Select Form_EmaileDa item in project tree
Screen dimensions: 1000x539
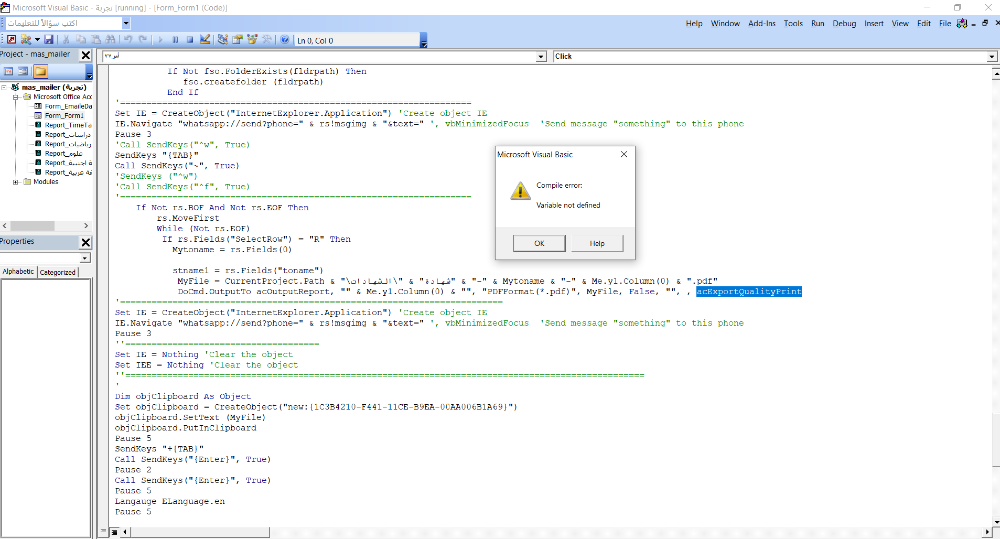coord(68,107)
